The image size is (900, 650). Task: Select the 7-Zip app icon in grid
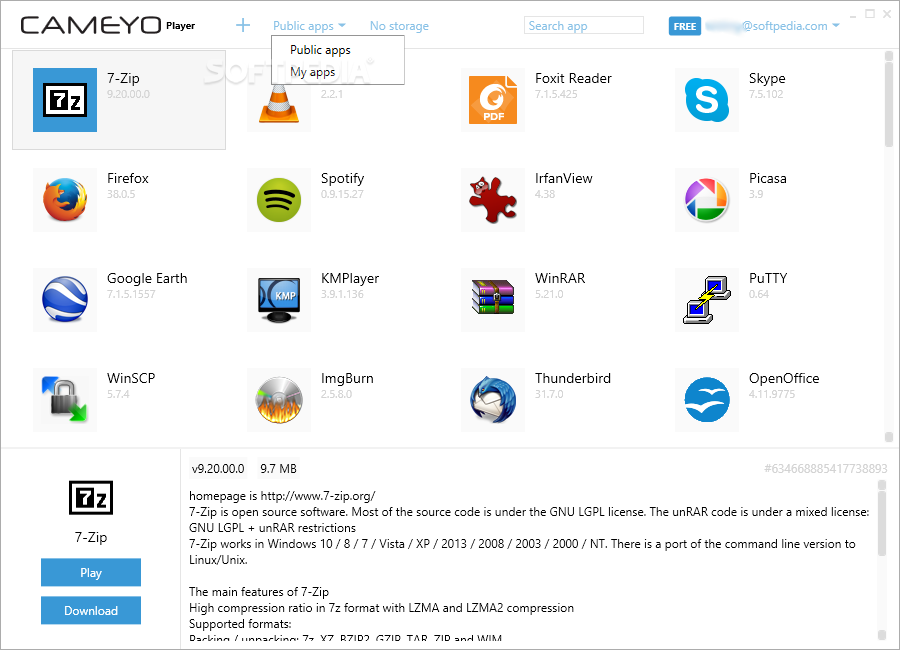point(65,100)
